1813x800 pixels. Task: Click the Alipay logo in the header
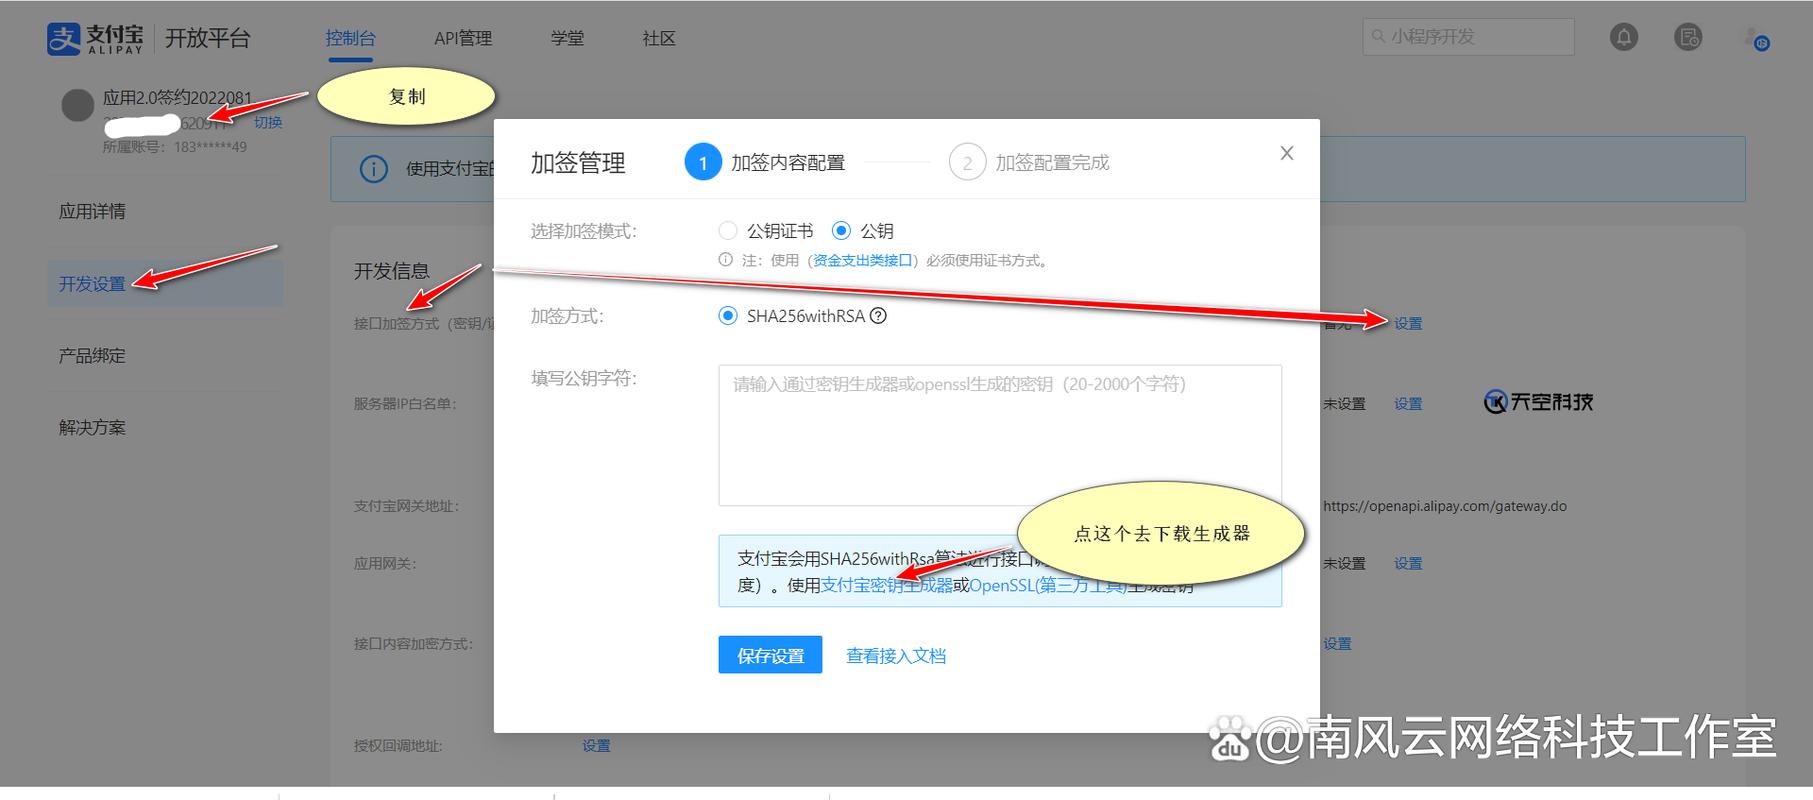[95, 38]
